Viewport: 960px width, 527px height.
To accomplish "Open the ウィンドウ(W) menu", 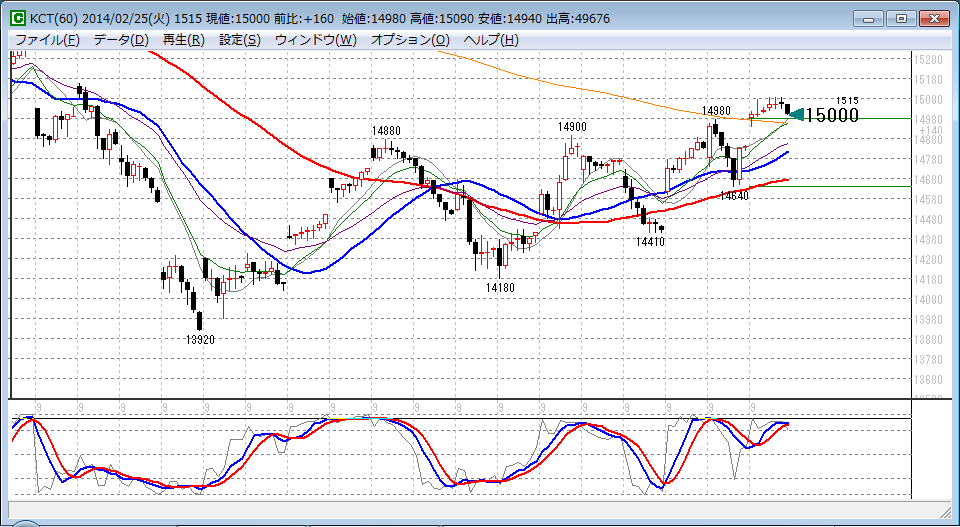I will point(315,40).
